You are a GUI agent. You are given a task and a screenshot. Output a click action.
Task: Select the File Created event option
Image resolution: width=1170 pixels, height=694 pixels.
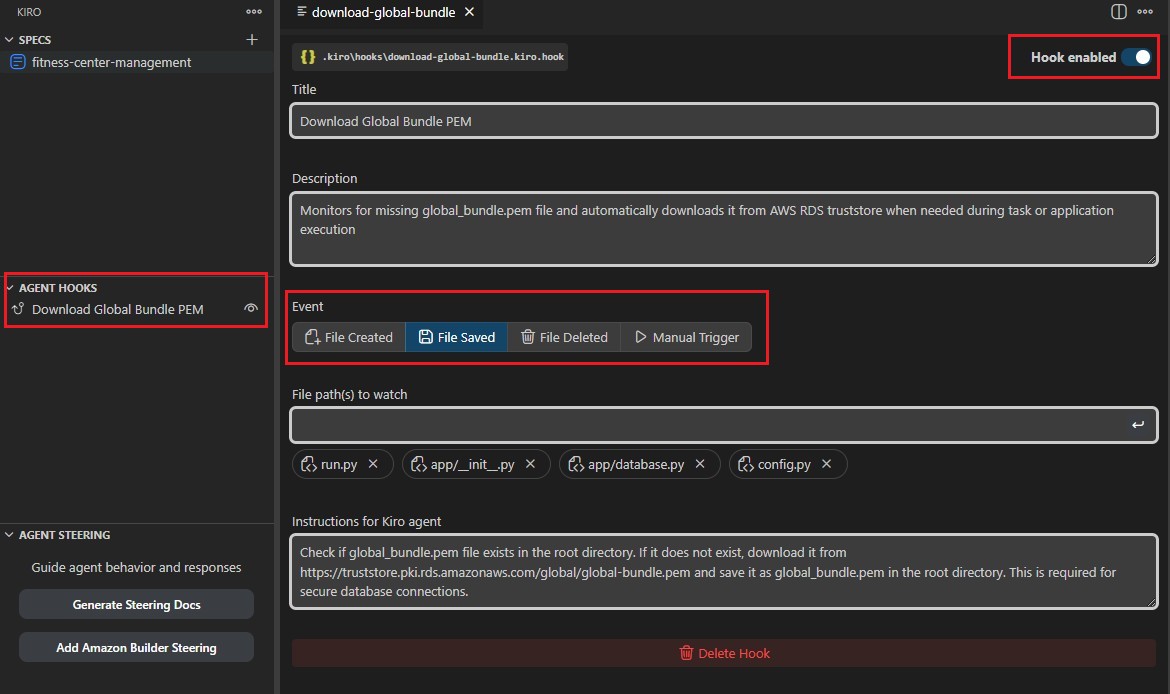pyautogui.click(x=349, y=337)
